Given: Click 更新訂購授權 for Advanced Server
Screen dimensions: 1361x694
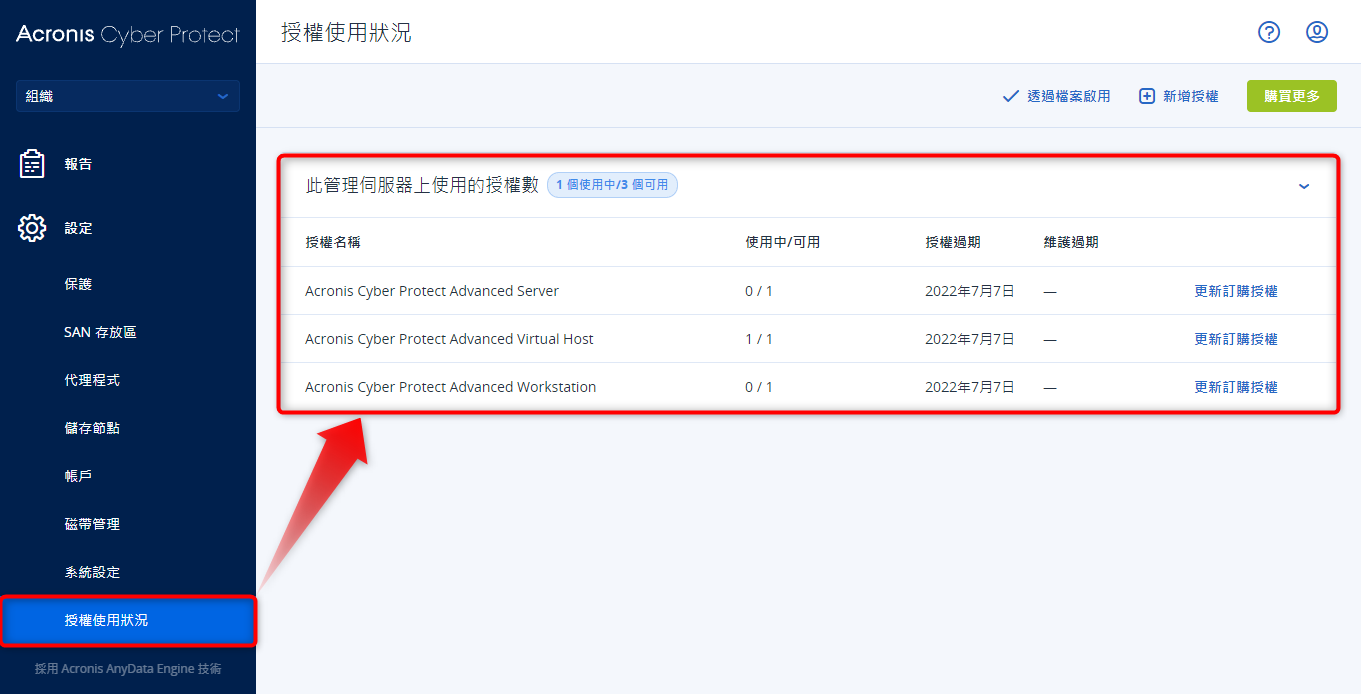Looking at the screenshot, I should [1236, 291].
